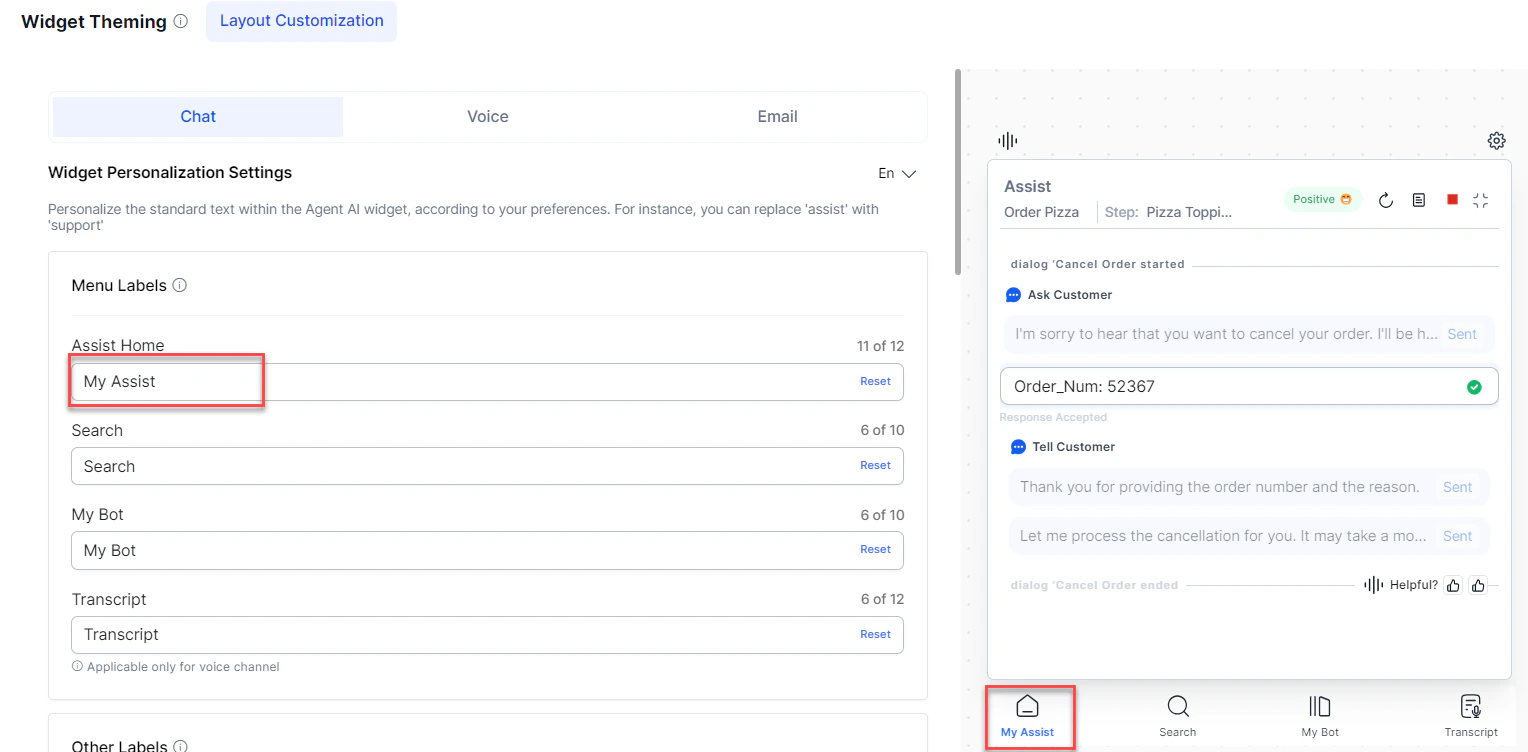Image resolution: width=1528 pixels, height=752 pixels.
Task: Click the Assist Home input with My Assist
Action: [x=487, y=382]
